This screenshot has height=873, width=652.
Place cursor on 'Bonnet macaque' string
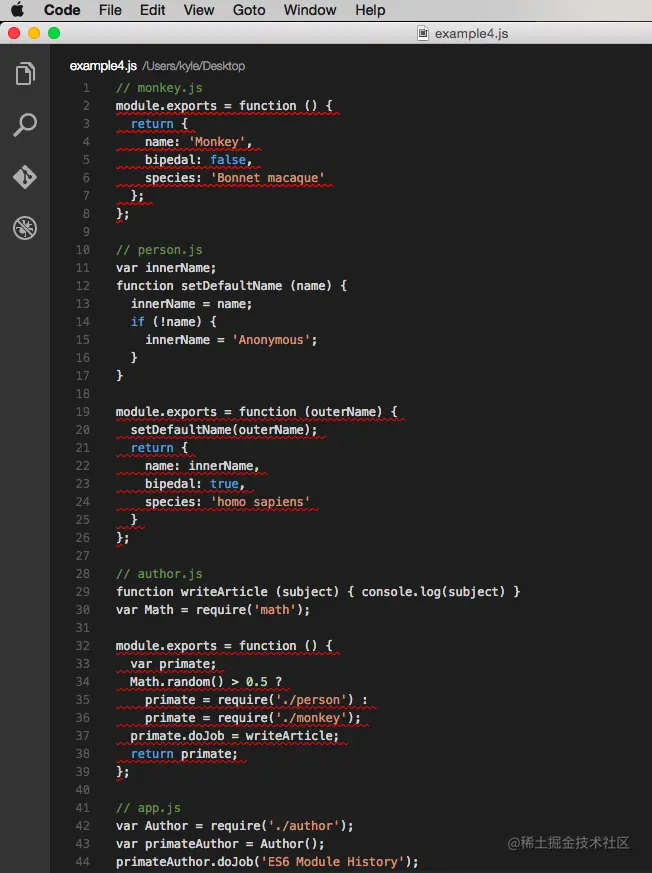(267, 178)
